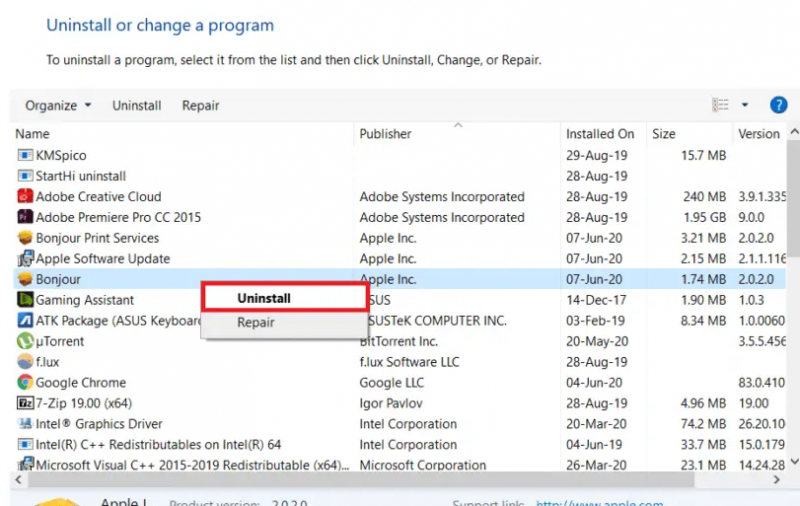The height and width of the screenshot is (506, 800).
Task: Click the ATK Package icon
Action: 25,320
